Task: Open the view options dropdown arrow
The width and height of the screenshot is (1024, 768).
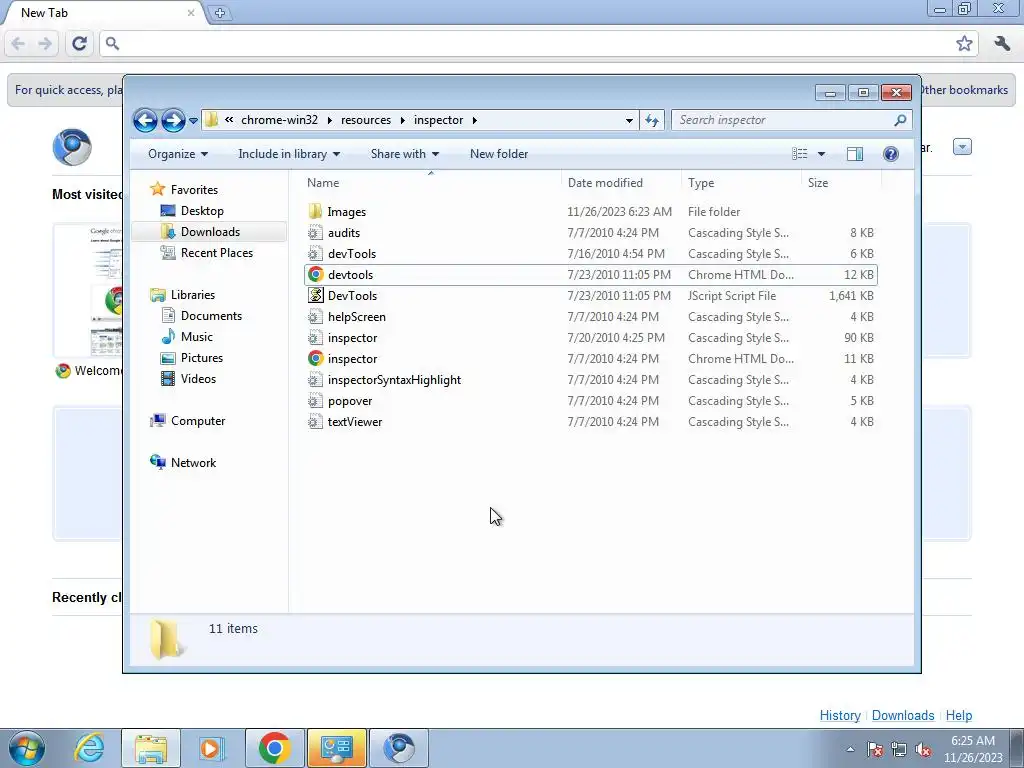Action: click(822, 154)
